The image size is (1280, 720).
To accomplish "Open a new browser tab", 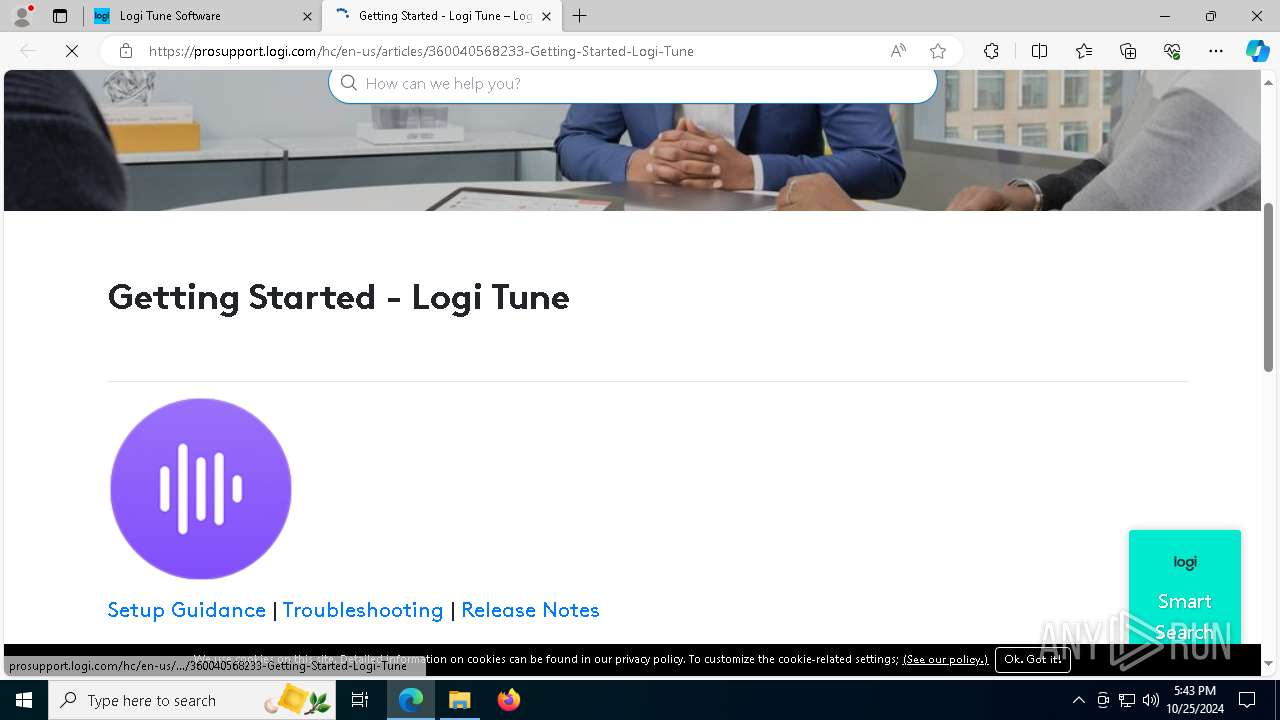I will coord(580,16).
